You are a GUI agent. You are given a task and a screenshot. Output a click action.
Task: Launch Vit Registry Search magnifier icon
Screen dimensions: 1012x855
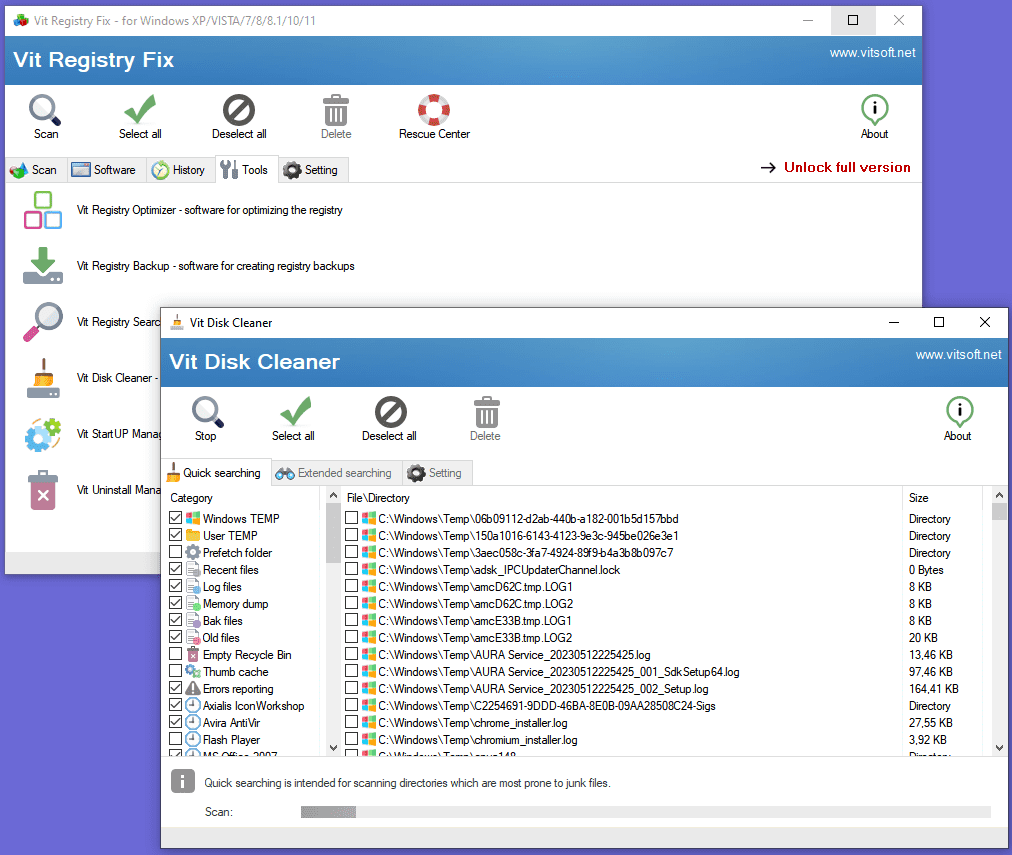pos(43,321)
